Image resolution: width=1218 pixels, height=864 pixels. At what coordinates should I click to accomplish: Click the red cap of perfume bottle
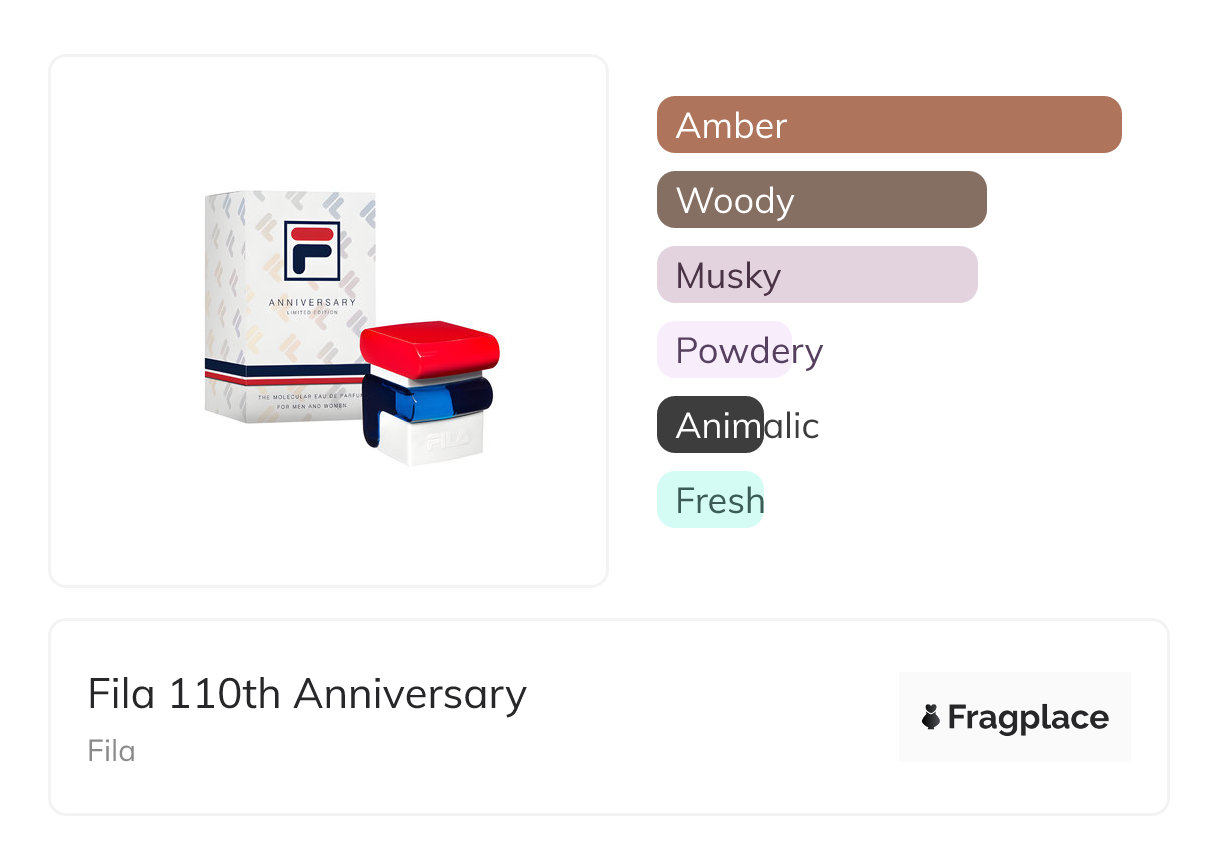429,345
